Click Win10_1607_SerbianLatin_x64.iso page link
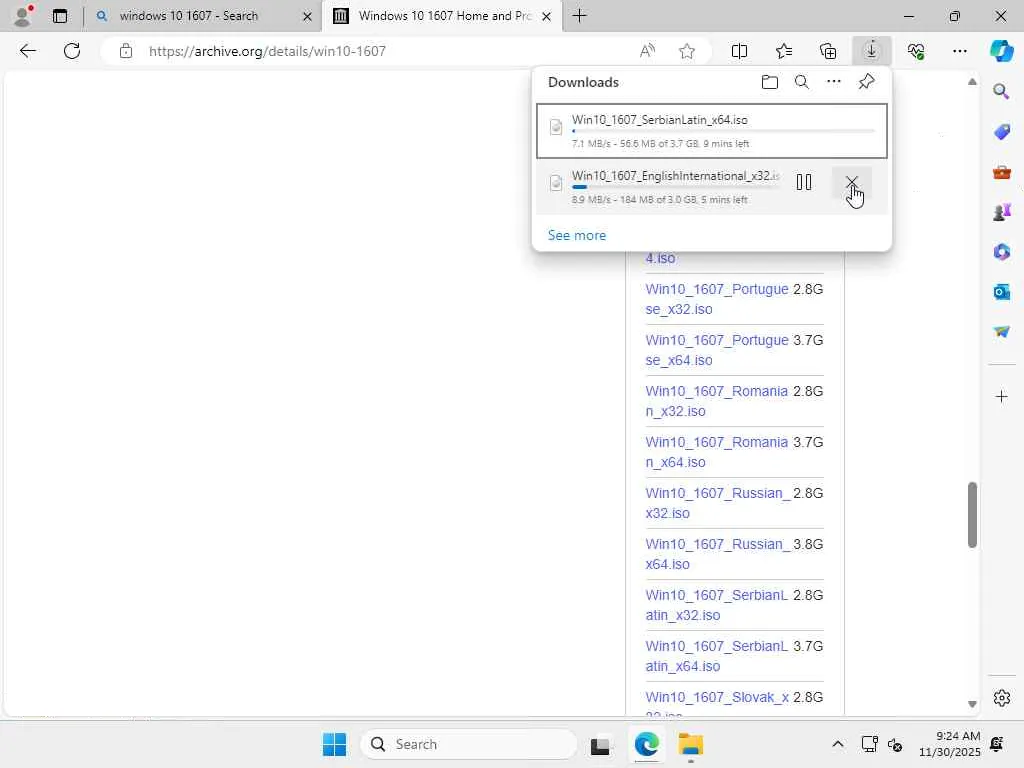The height and width of the screenshot is (768, 1024). click(x=716, y=656)
